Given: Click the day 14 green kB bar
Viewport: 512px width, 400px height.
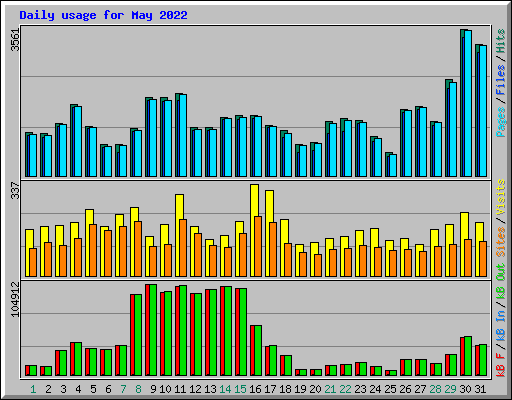Looking at the screenshot, I should [228, 331].
